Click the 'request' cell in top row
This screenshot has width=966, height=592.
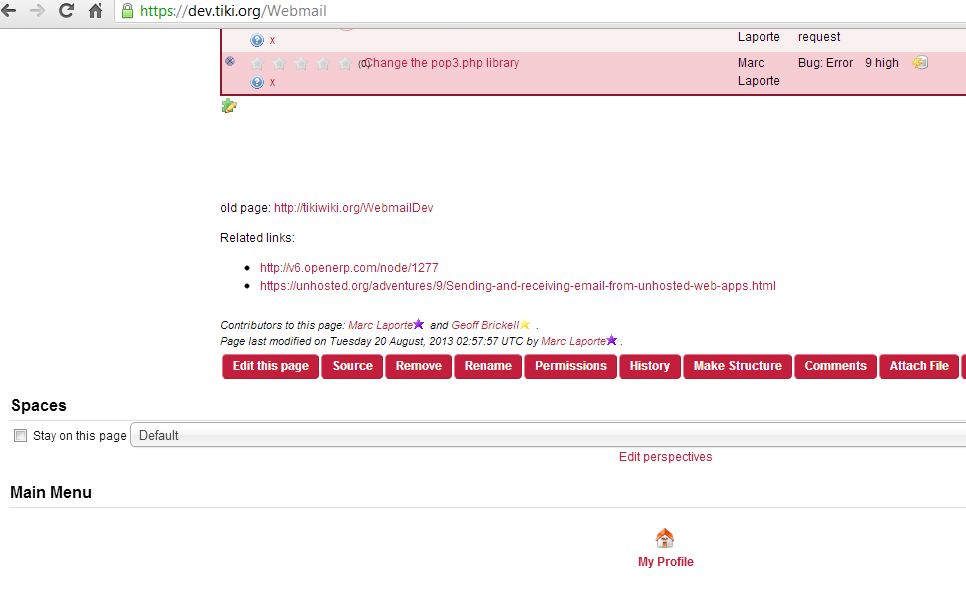[x=819, y=37]
